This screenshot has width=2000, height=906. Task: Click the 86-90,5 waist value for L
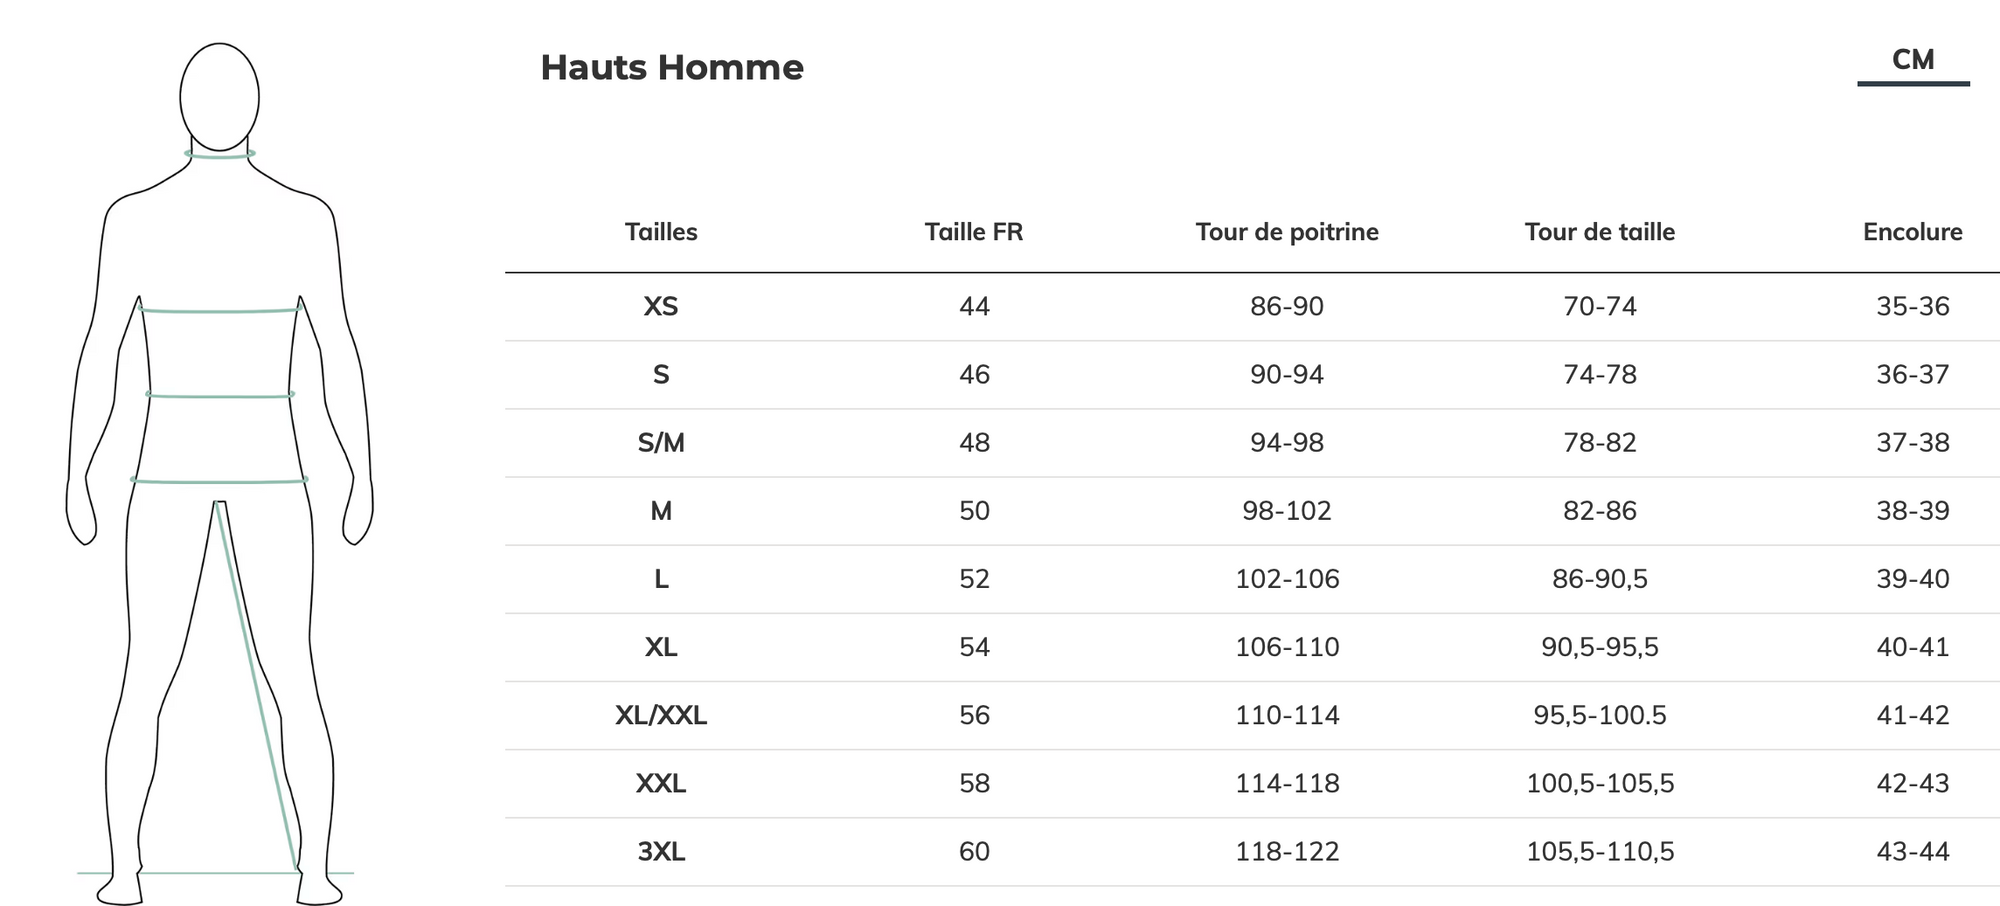point(1600,579)
